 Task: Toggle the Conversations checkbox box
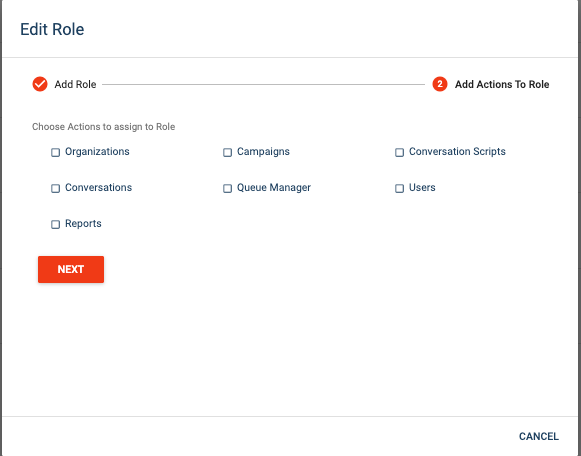pos(56,188)
